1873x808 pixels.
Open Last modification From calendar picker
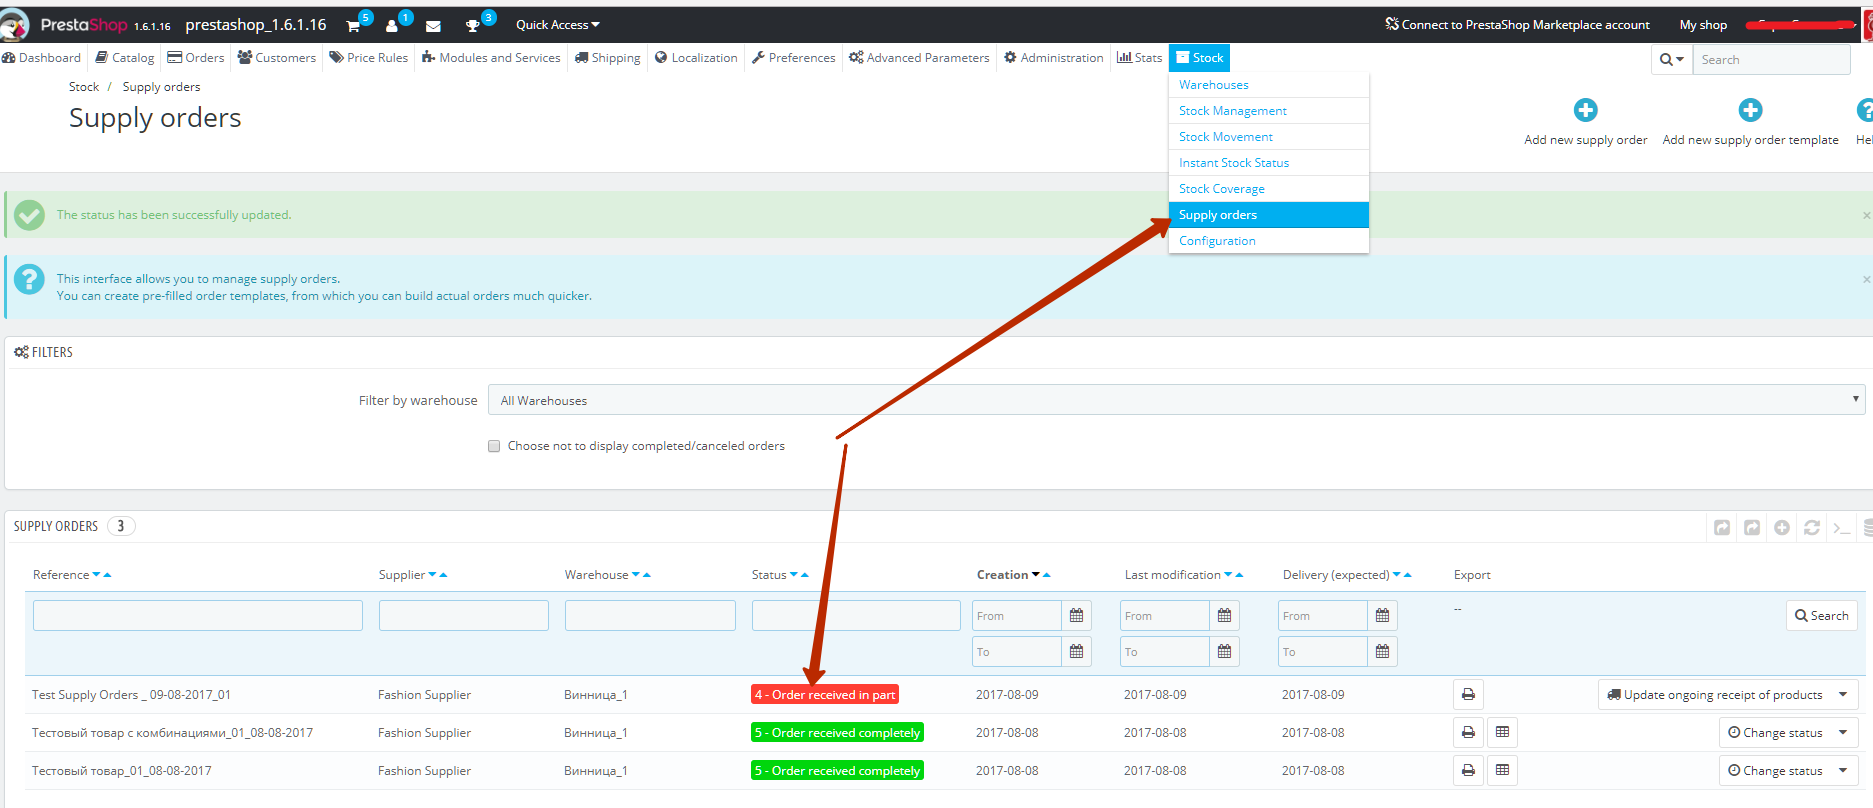pos(1224,616)
